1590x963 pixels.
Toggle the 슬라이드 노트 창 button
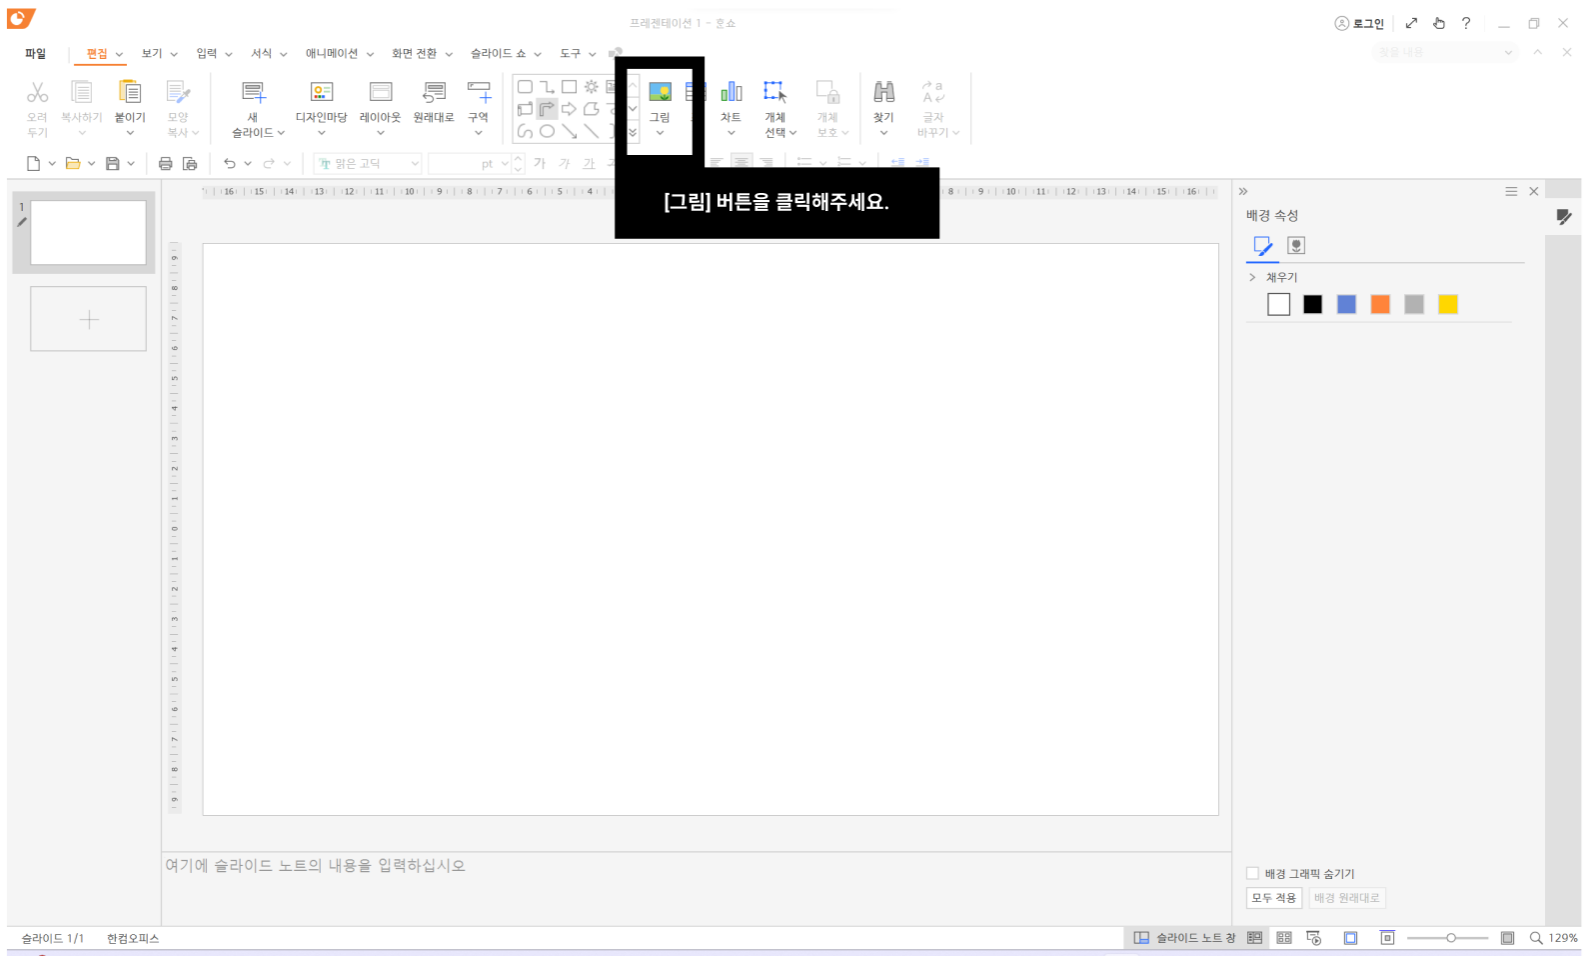tap(1185, 938)
